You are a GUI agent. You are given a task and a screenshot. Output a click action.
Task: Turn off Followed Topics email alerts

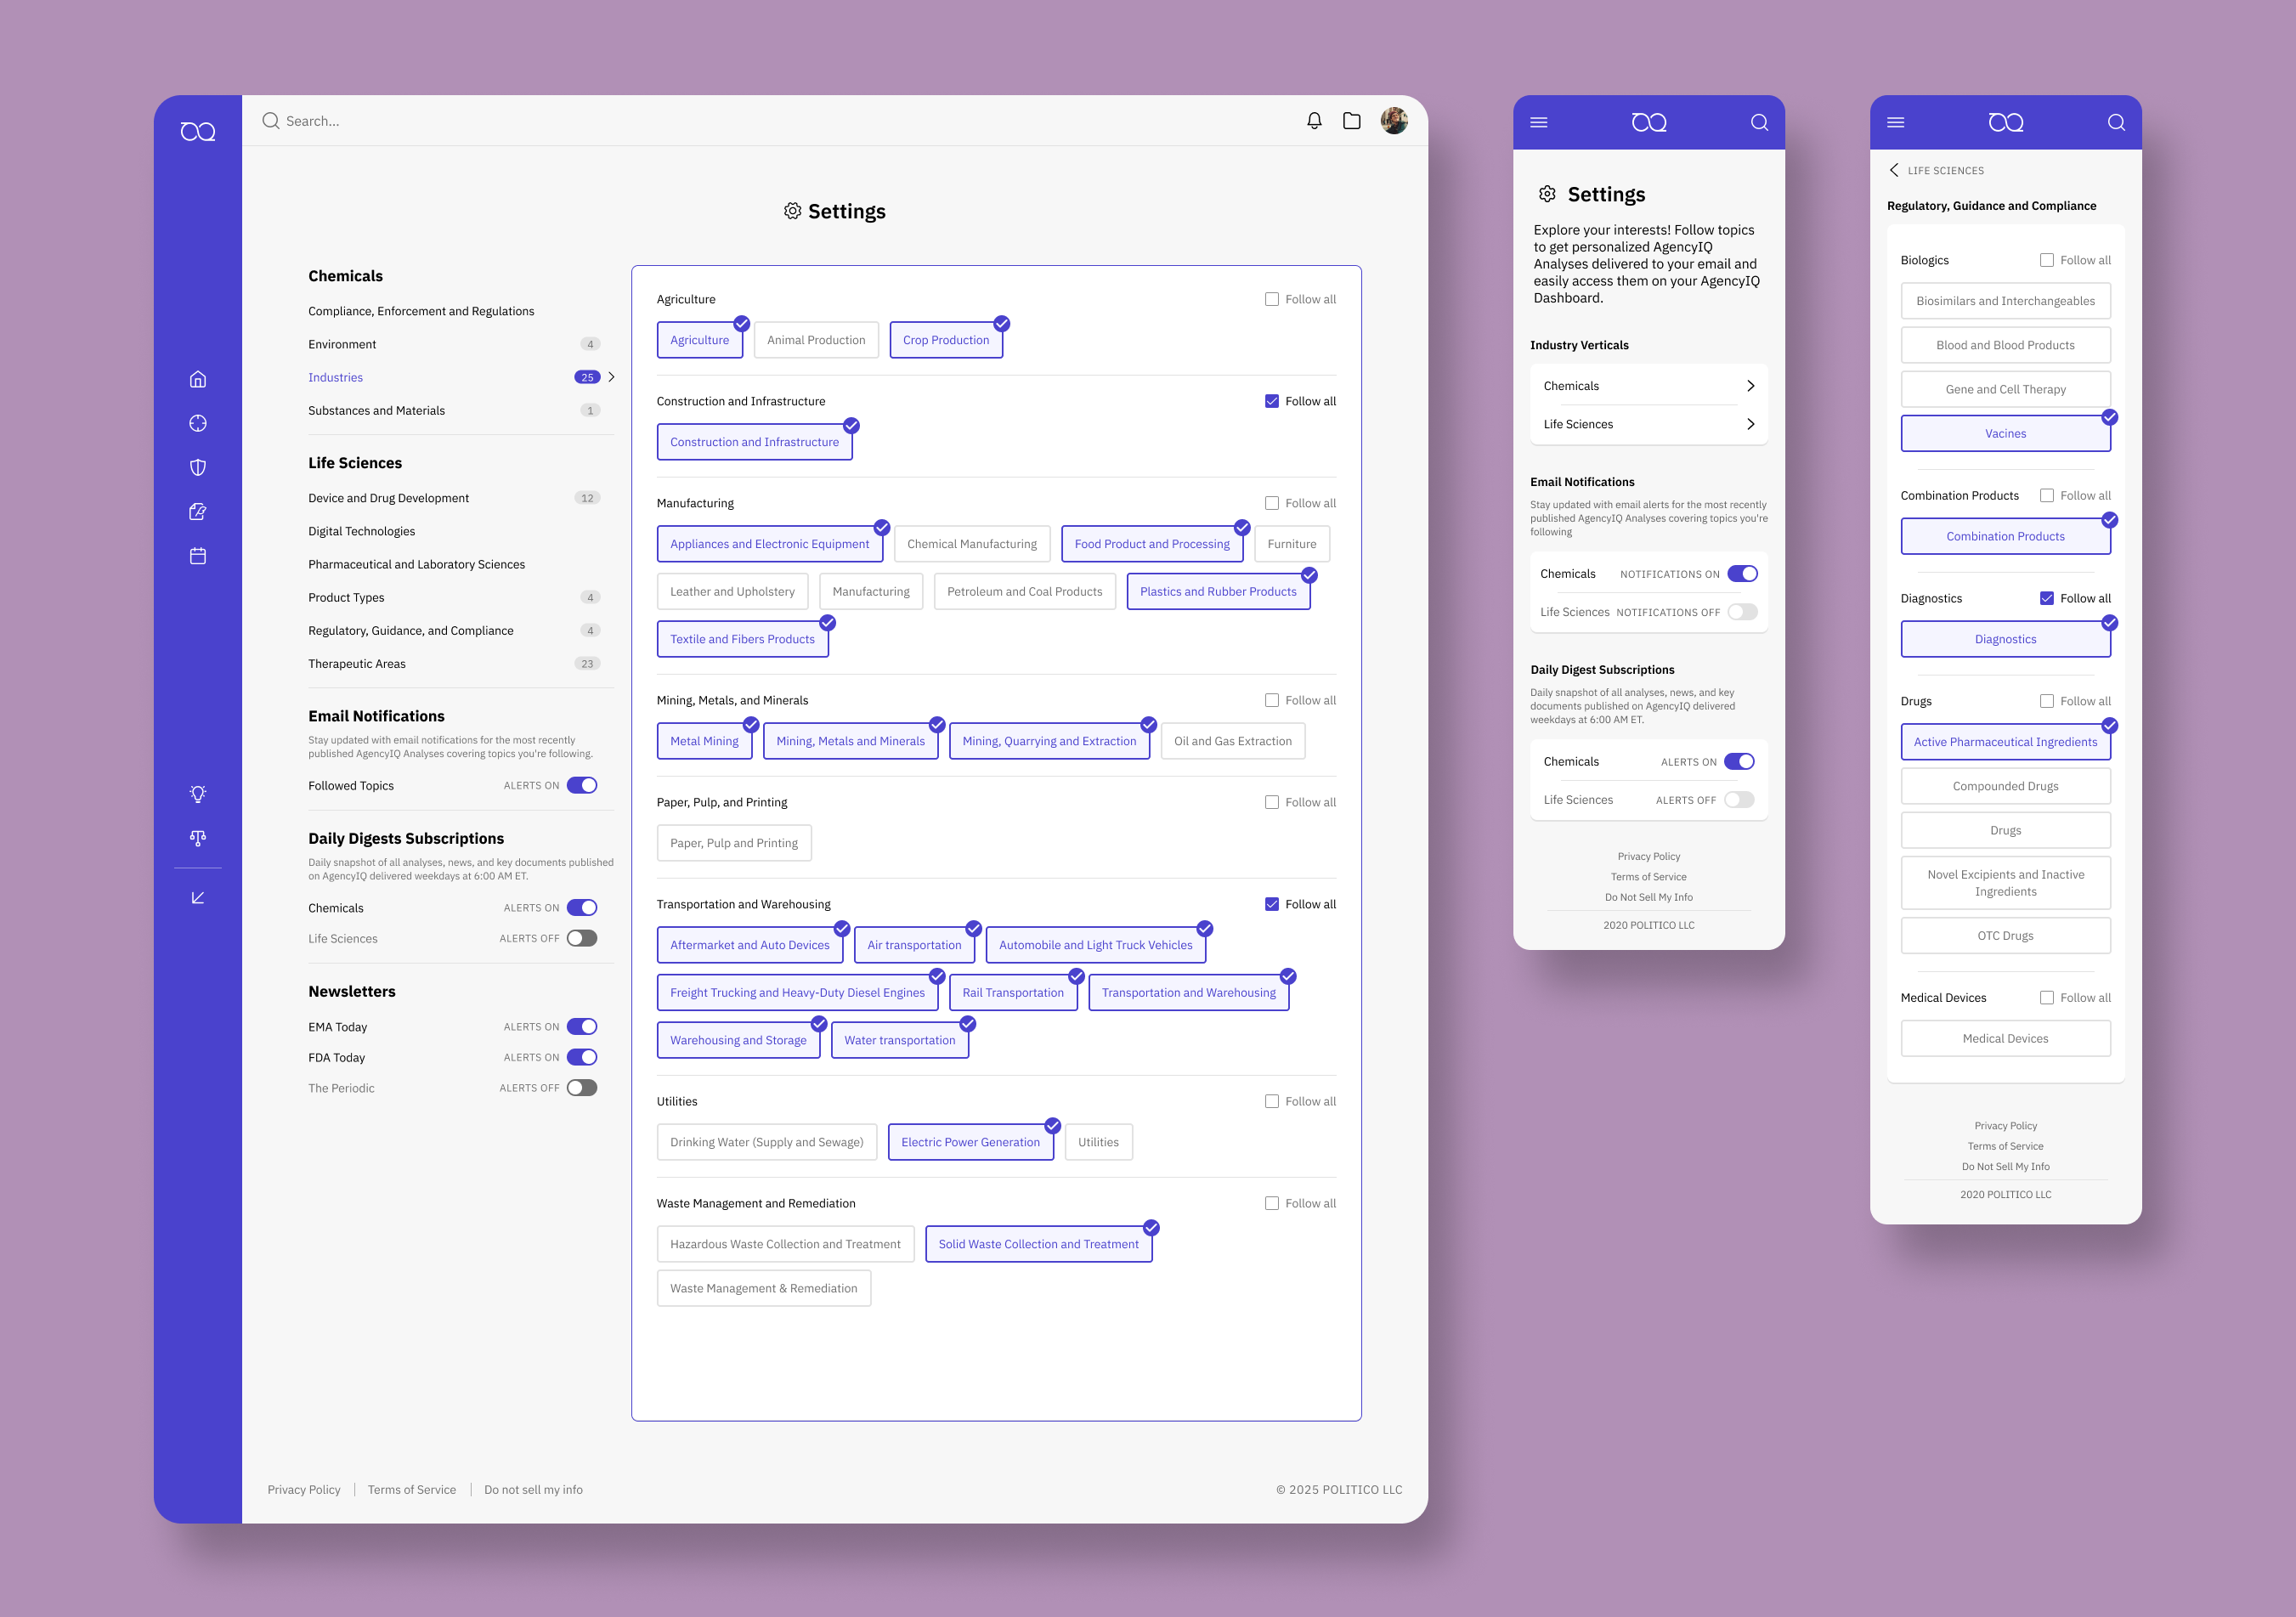[x=581, y=785]
